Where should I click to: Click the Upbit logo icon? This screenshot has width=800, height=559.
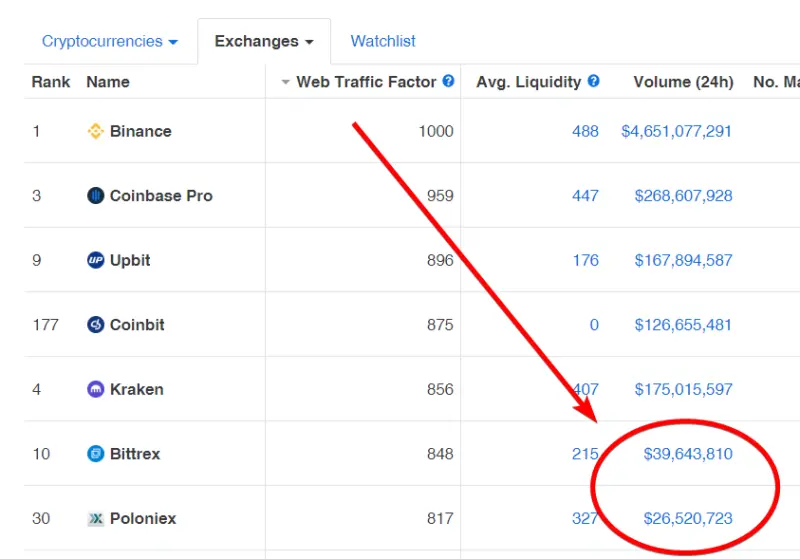click(x=95, y=260)
